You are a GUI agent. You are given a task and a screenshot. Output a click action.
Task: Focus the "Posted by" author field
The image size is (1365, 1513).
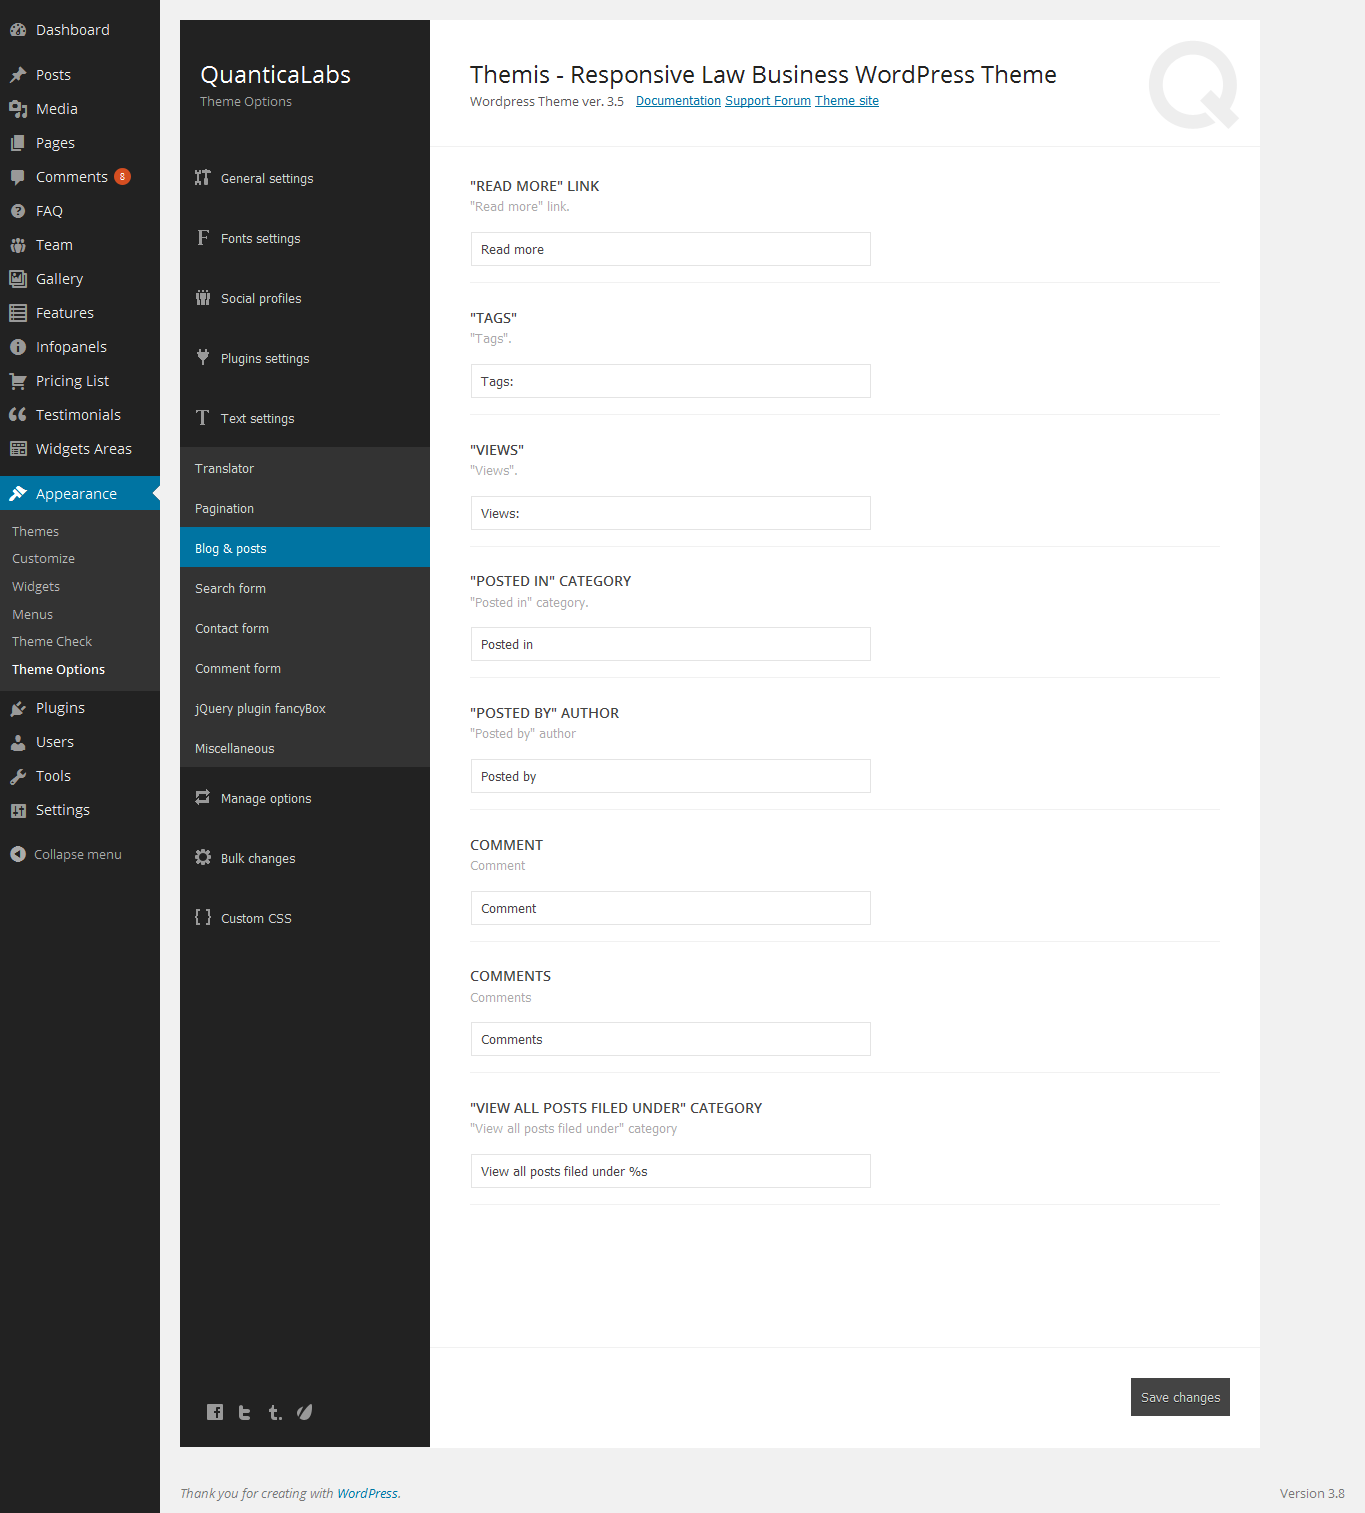click(x=671, y=776)
